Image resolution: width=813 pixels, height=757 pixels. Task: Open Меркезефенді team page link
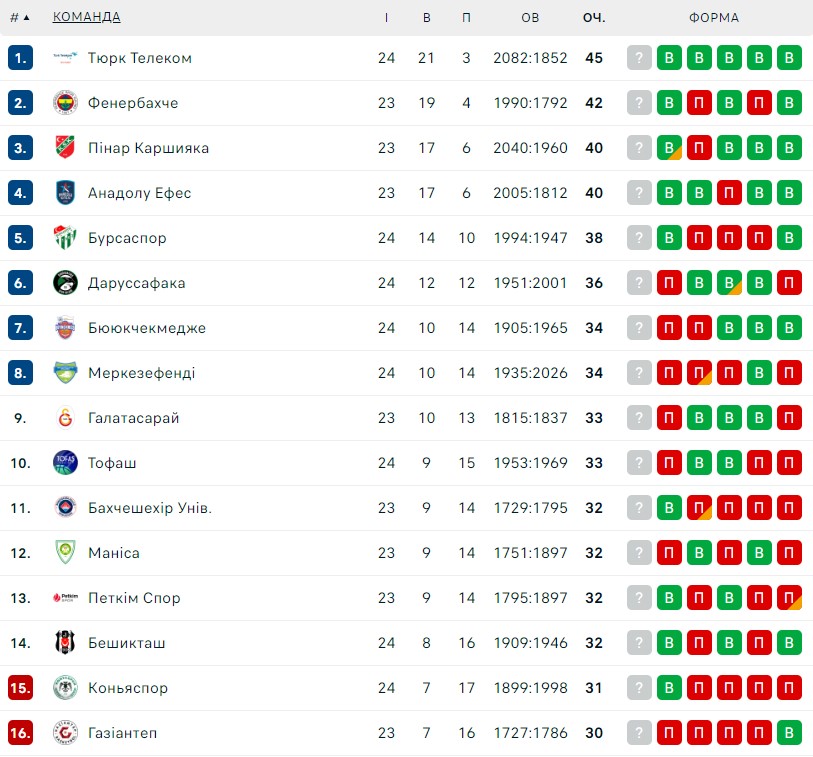pos(142,373)
